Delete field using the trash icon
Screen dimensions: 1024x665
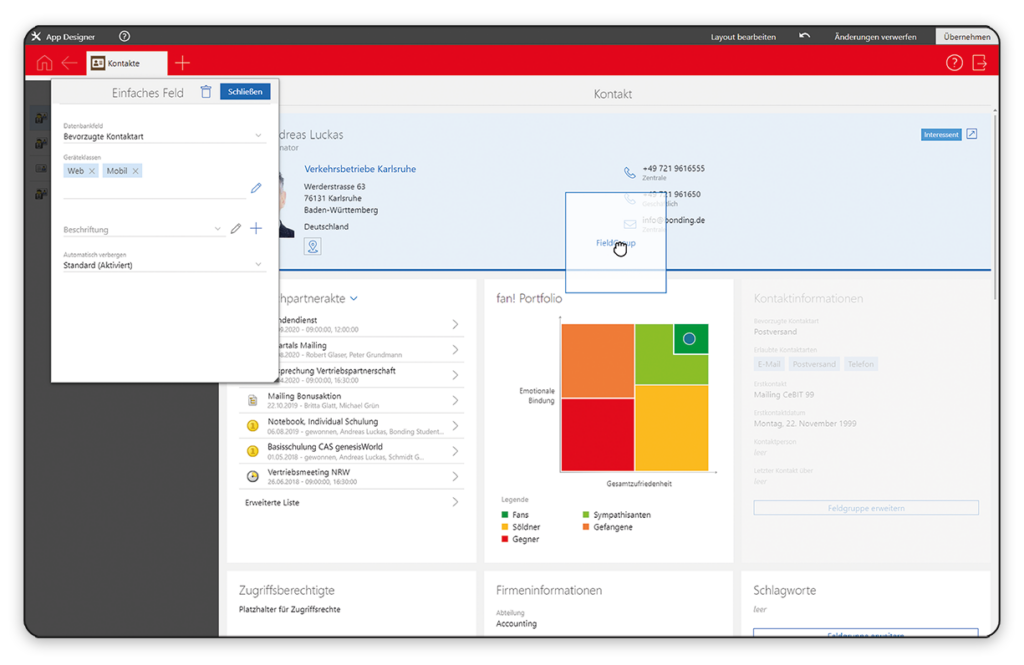(205, 92)
